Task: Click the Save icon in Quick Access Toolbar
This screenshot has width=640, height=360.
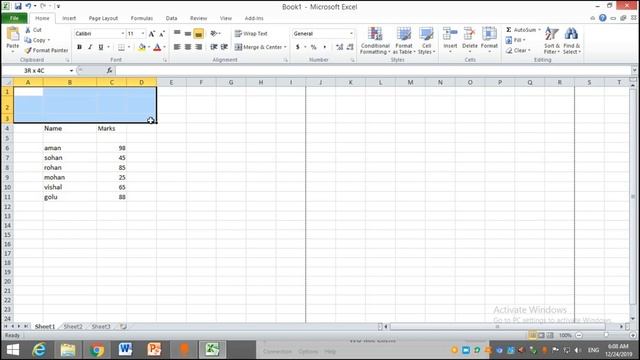Action: (18, 6)
